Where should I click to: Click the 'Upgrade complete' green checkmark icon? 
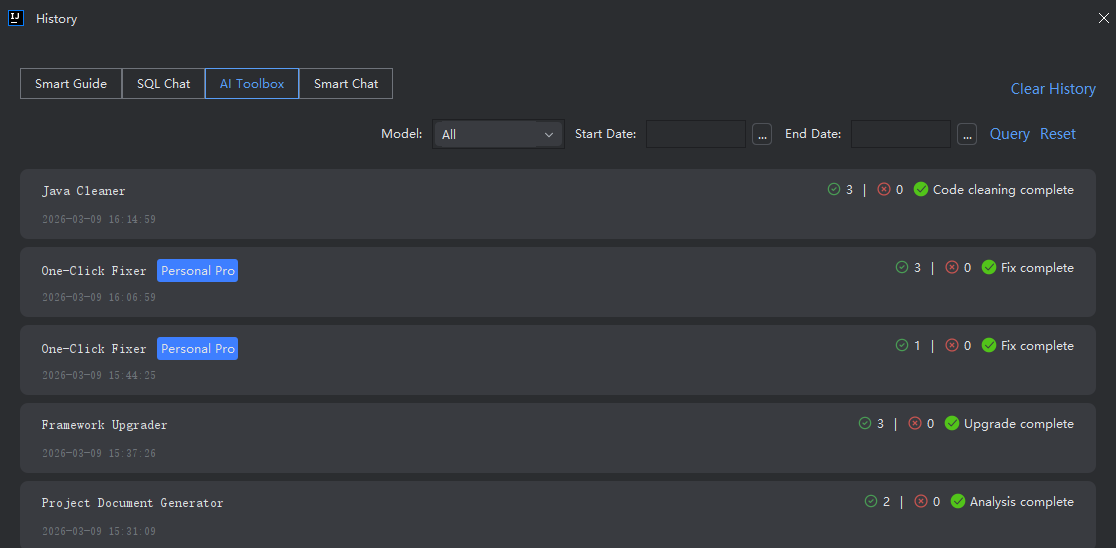pos(952,424)
